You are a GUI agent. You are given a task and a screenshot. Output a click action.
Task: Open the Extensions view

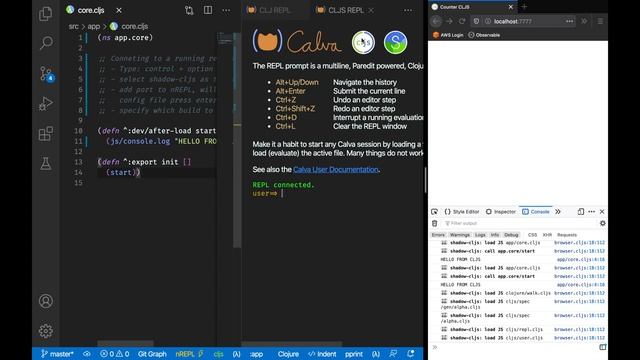click(x=45, y=133)
